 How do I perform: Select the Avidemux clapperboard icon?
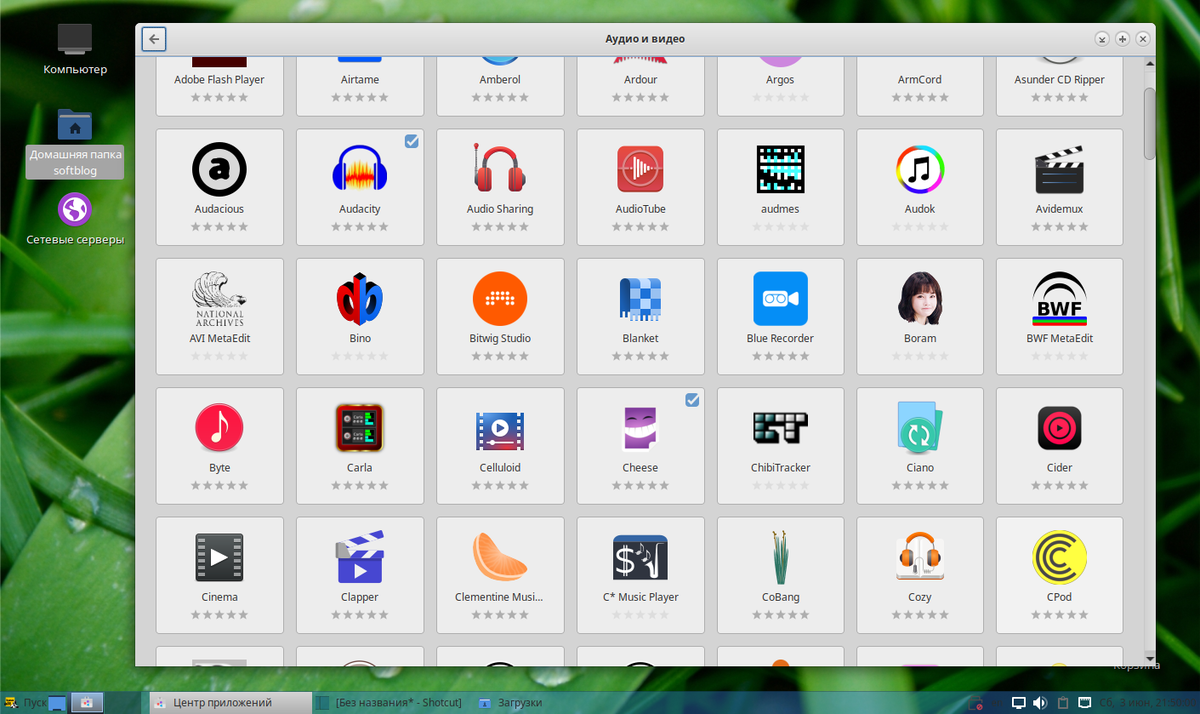coord(1060,171)
